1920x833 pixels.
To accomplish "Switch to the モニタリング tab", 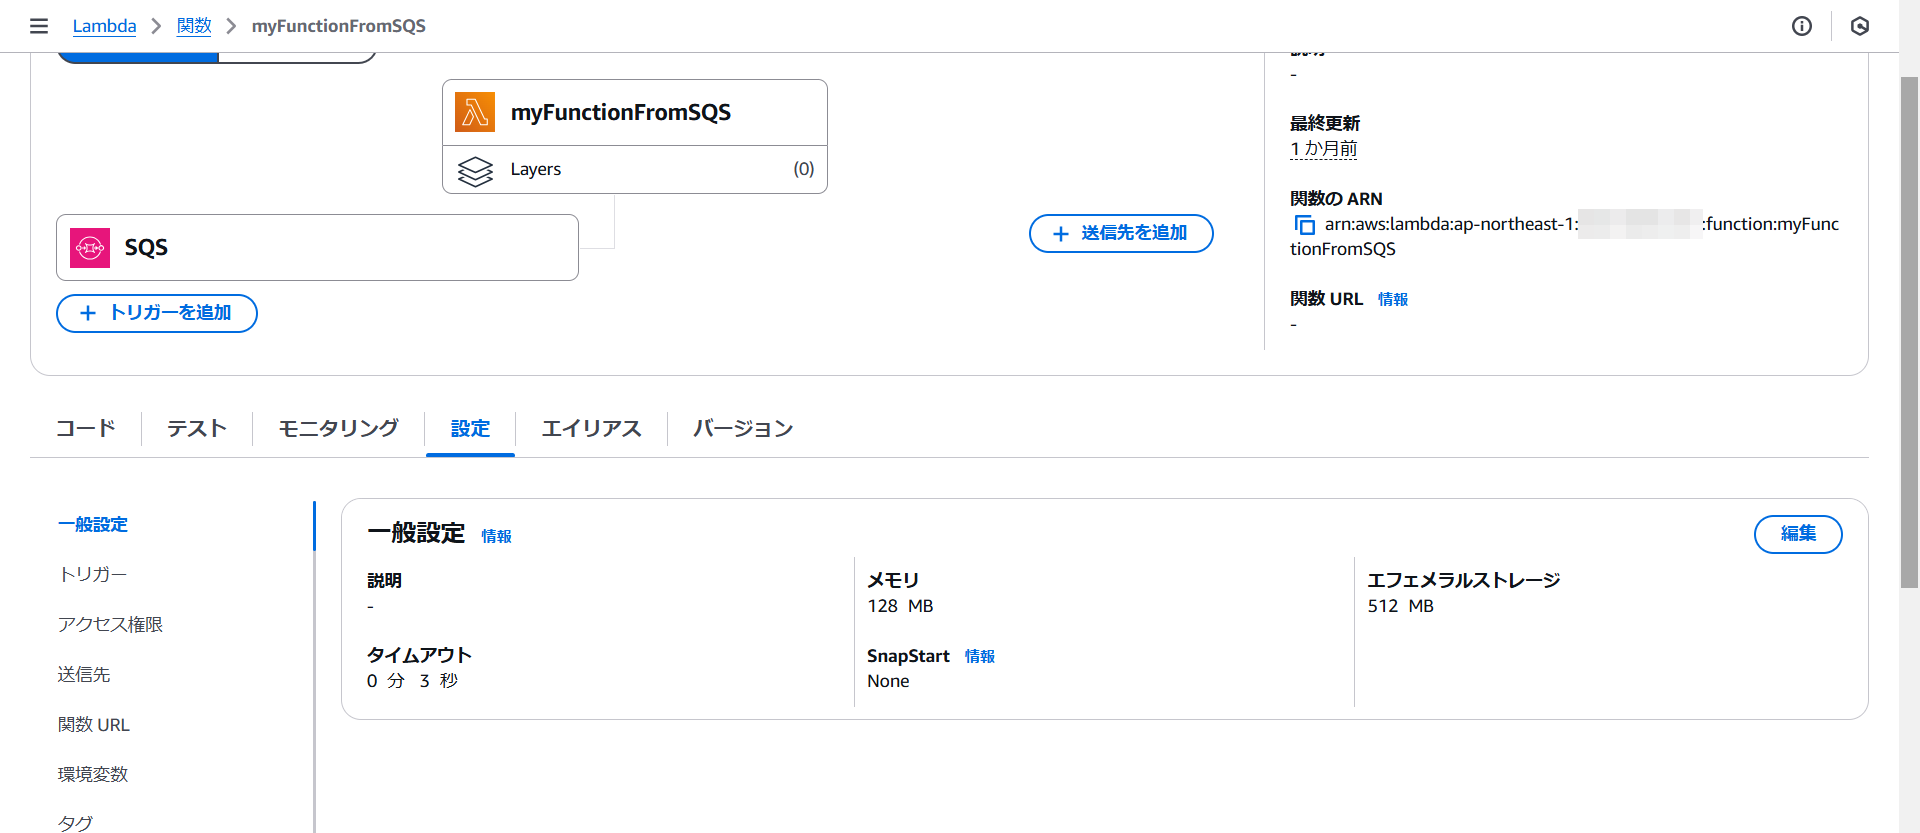I will pyautogui.click(x=338, y=429).
